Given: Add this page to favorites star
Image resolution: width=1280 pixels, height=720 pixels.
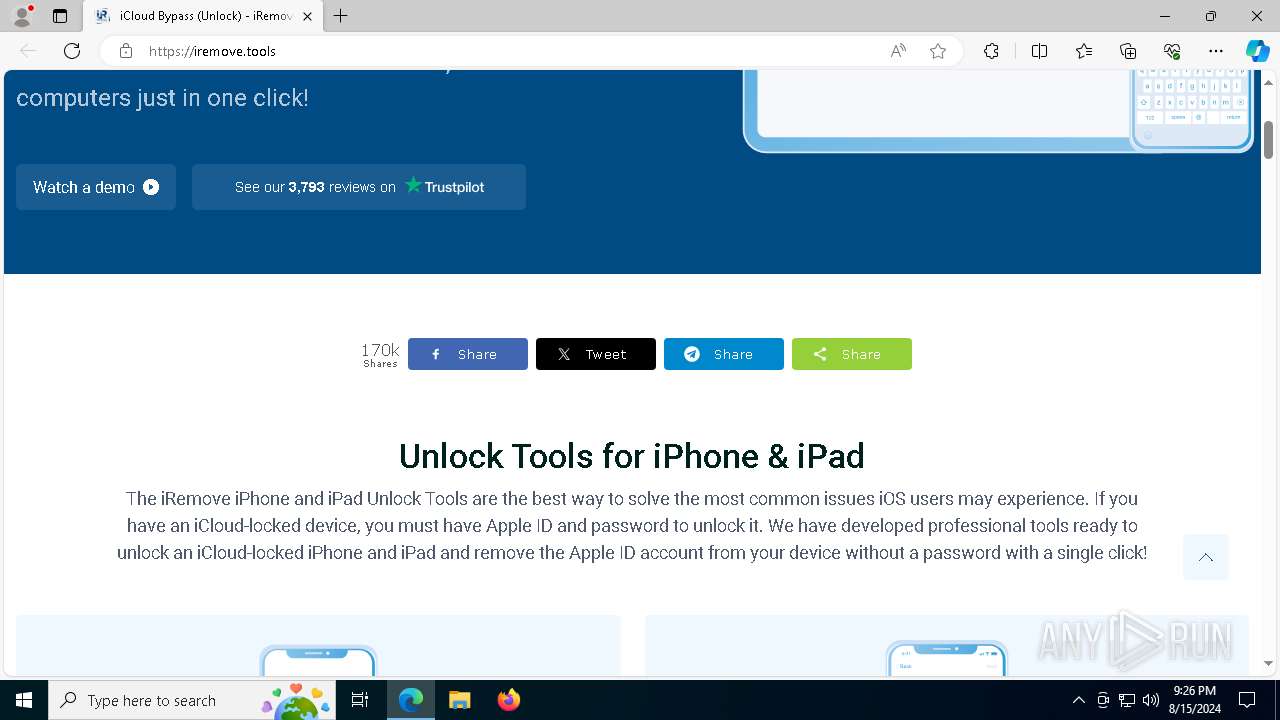Looking at the screenshot, I should (938, 51).
